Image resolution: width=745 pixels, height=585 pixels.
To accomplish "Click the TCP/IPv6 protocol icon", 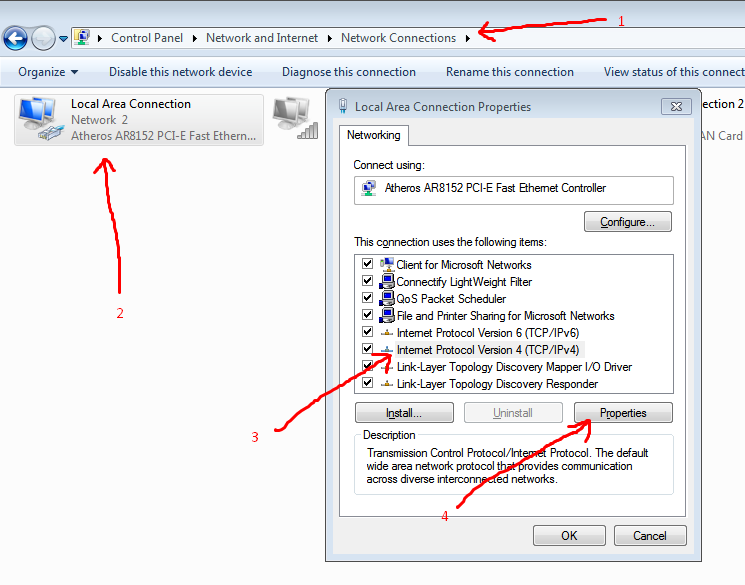I will [x=387, y=333].
